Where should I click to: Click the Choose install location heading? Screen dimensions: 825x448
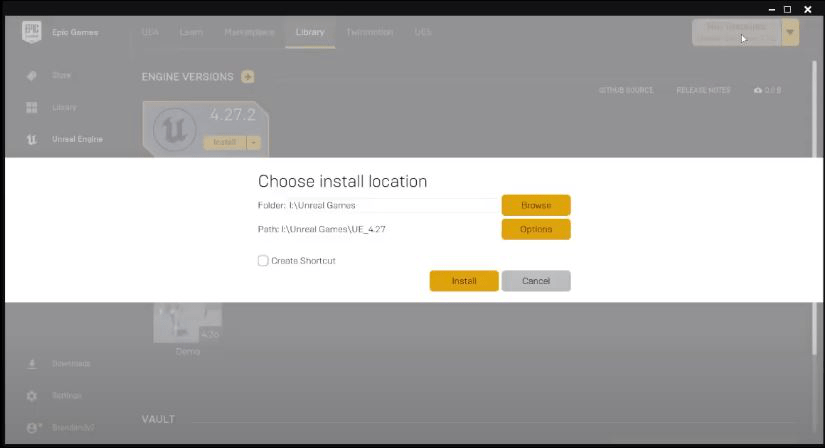(343, 181)
